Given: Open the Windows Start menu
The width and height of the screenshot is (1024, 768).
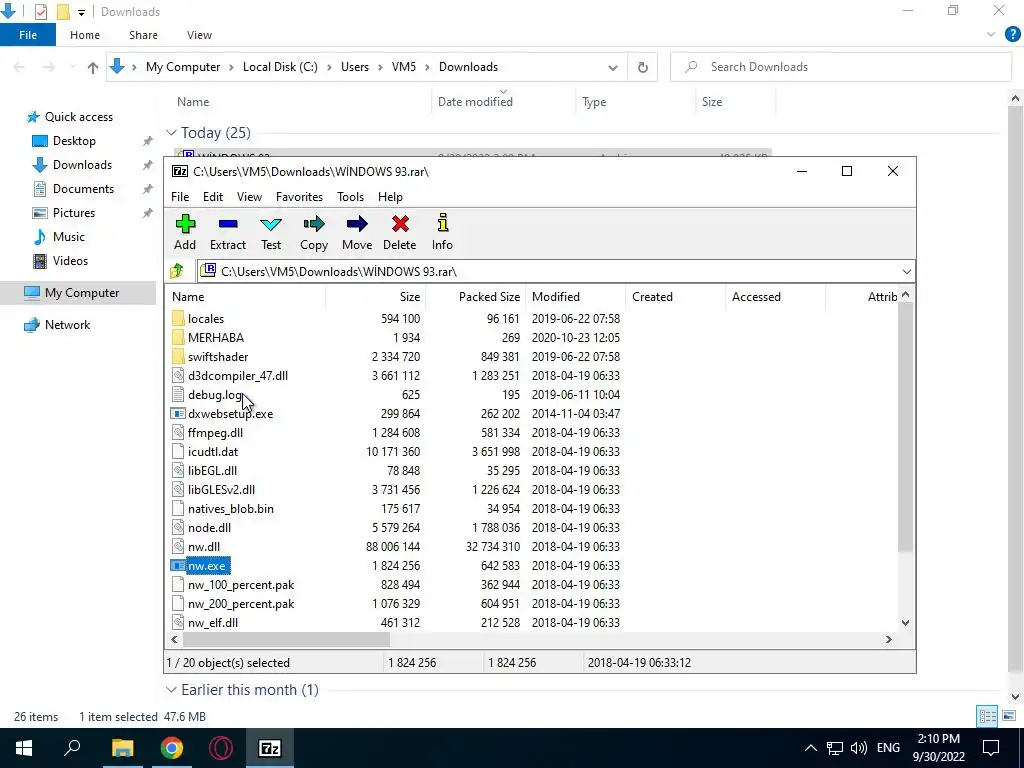Looking at the screenshot, I should 24,748.
